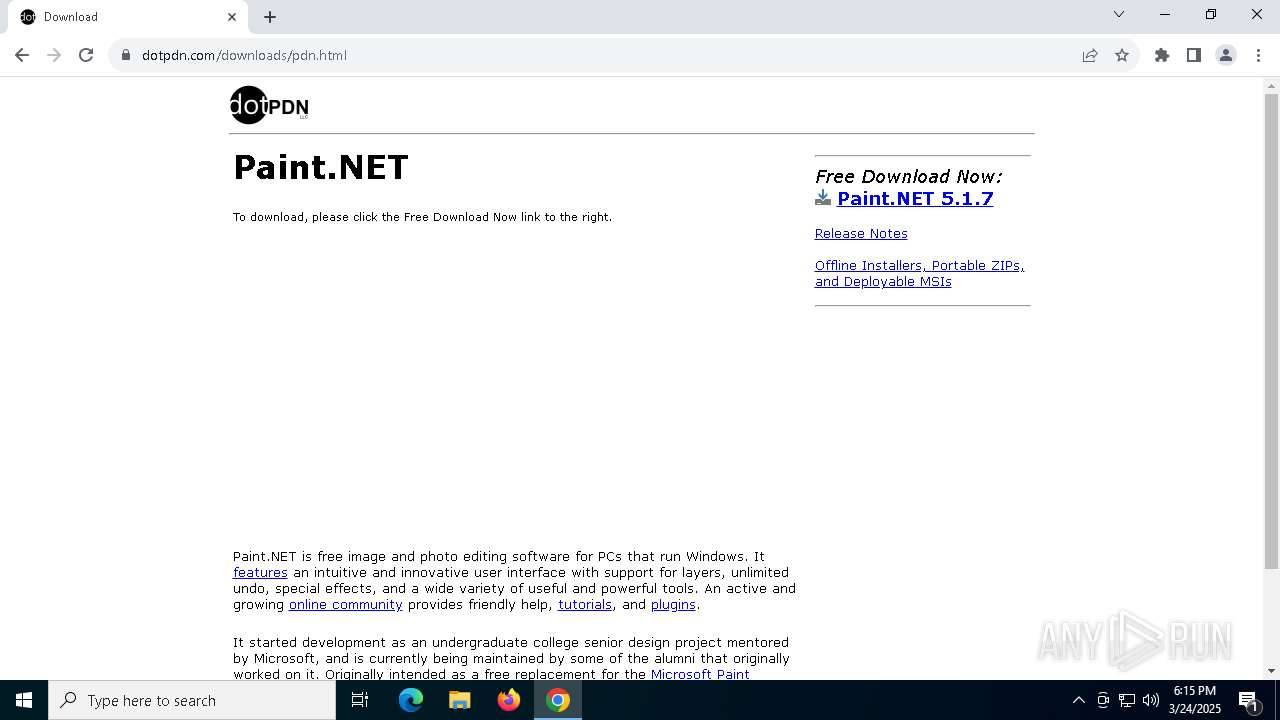The width and height of the screenshot is (1280, 720).
Task: Click the taskbar search box
Action: tap(192, 700)
